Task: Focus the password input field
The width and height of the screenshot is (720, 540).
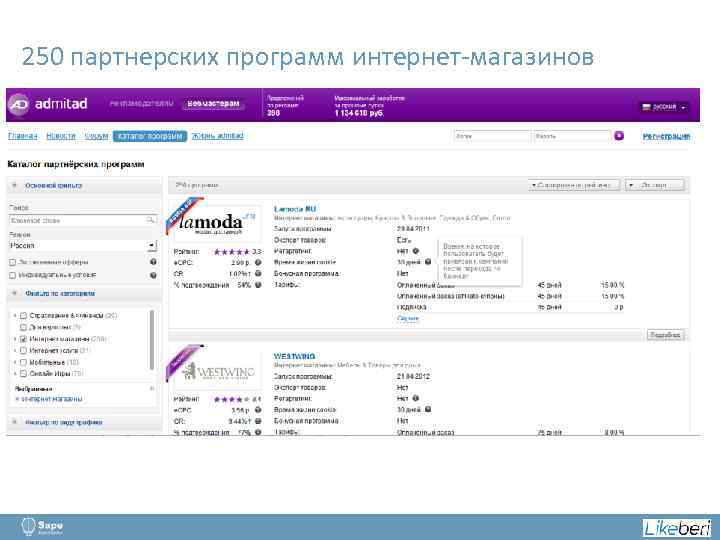Action: pos(572,136)
